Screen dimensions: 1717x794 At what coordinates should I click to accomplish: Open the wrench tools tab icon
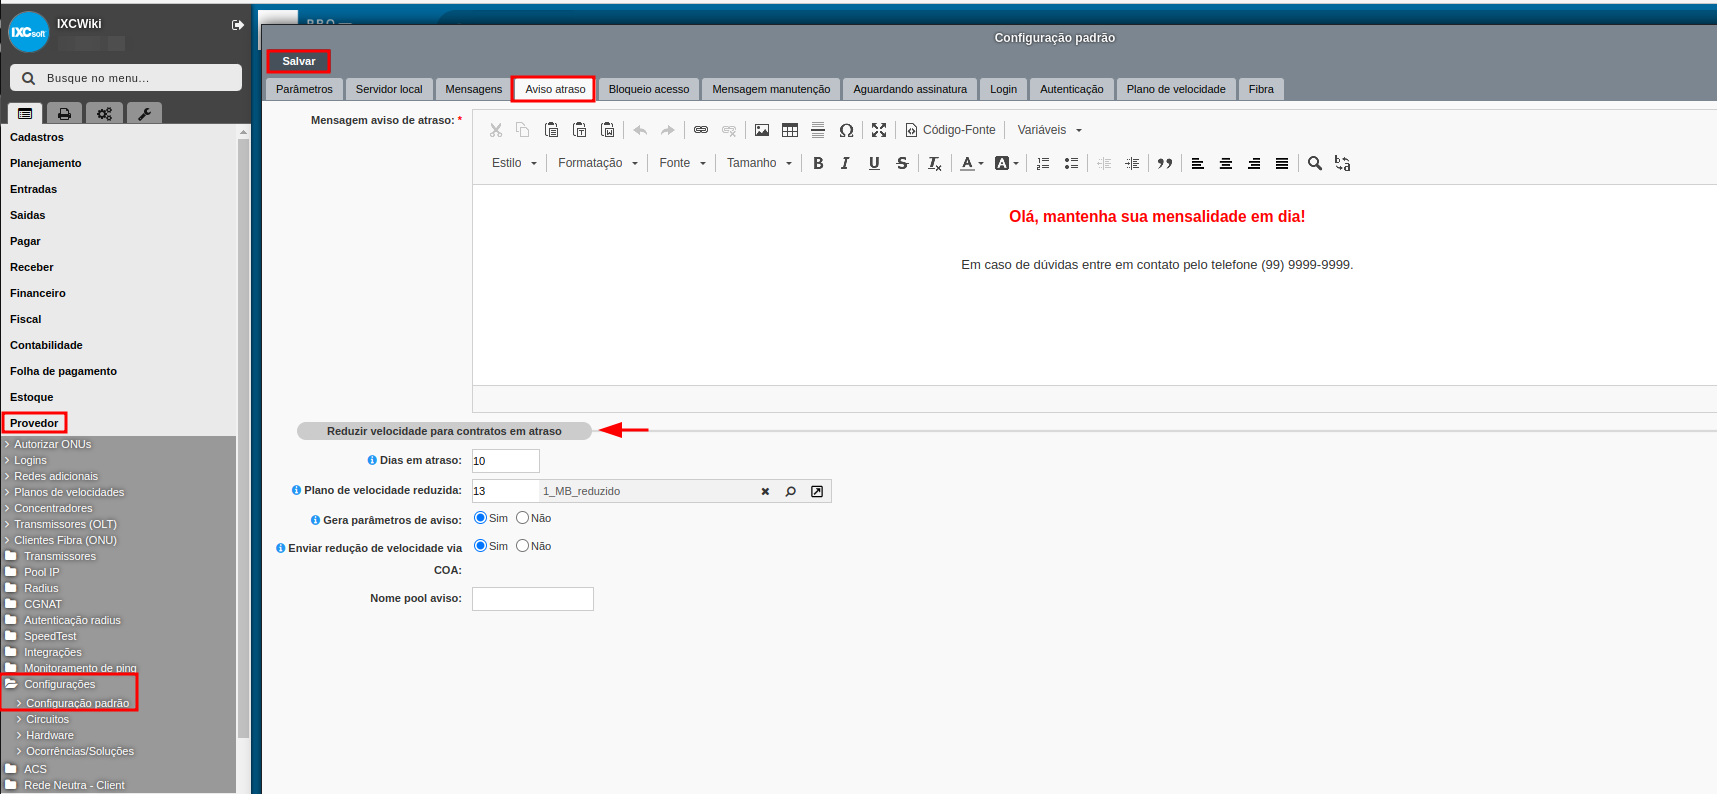tap(144, 114)
